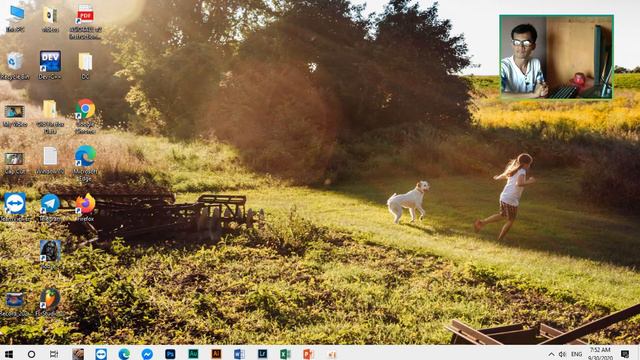Open Messenger from the taskbar
The width and height of the screenshot is (640, 360).
click(x=147, y=354)
